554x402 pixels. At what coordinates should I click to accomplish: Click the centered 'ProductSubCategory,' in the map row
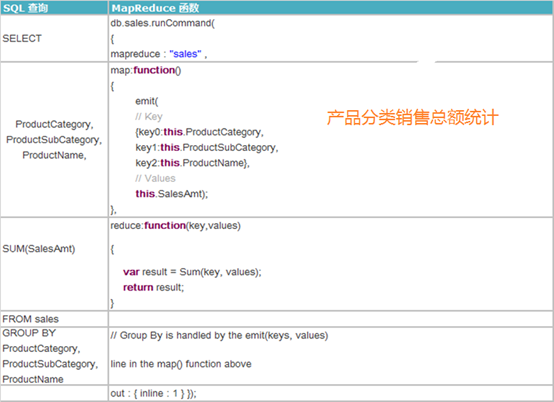pyautogui.click(x=54, y=140)
